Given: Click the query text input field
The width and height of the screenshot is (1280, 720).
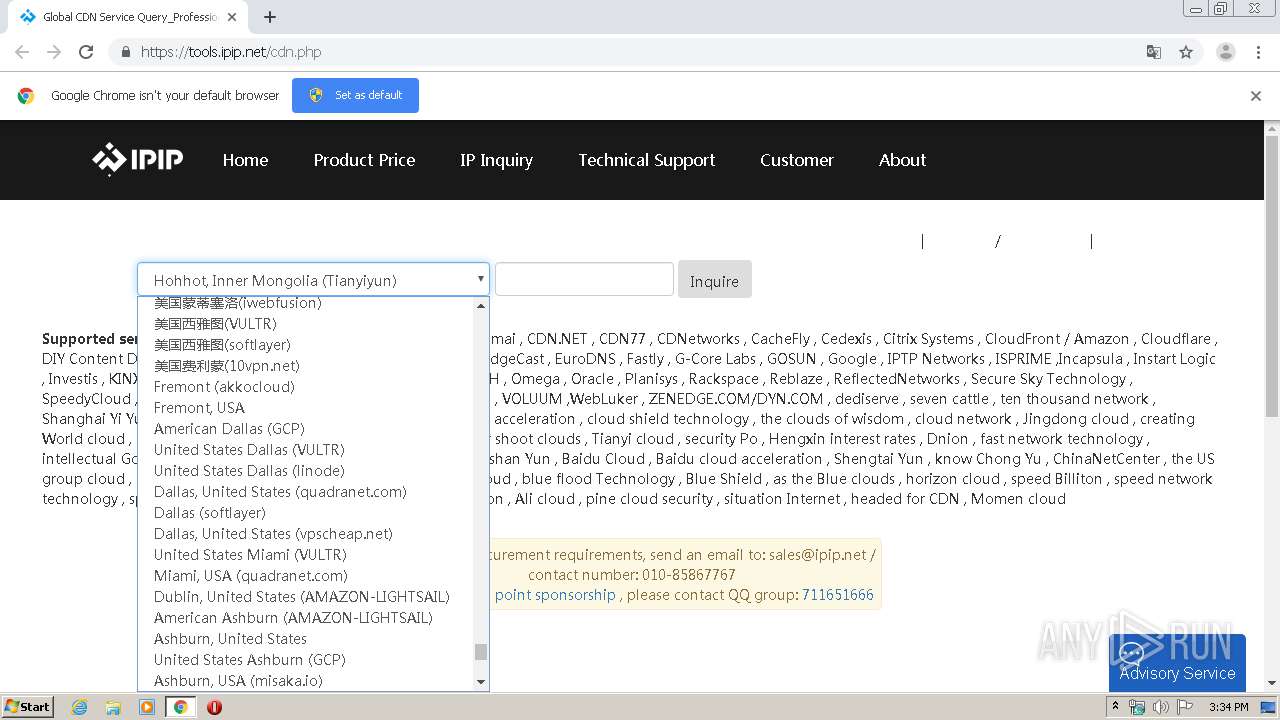Looking at the screenshot, I should [x=584, y=279].
